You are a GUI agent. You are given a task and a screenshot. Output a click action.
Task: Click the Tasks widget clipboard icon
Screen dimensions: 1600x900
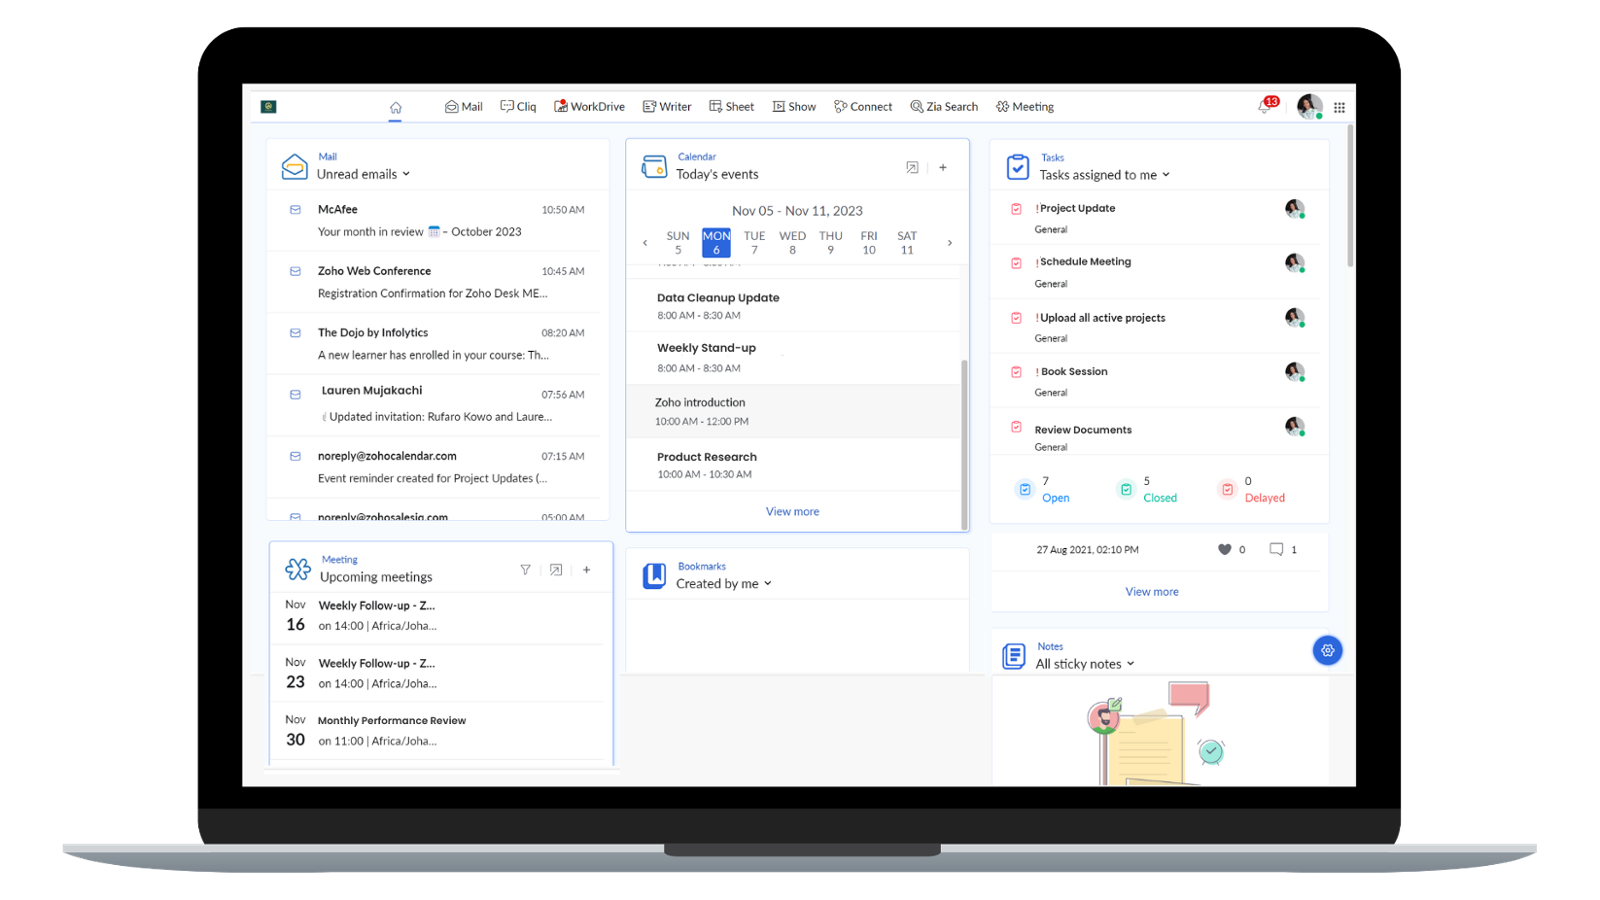click(1017, 167)
